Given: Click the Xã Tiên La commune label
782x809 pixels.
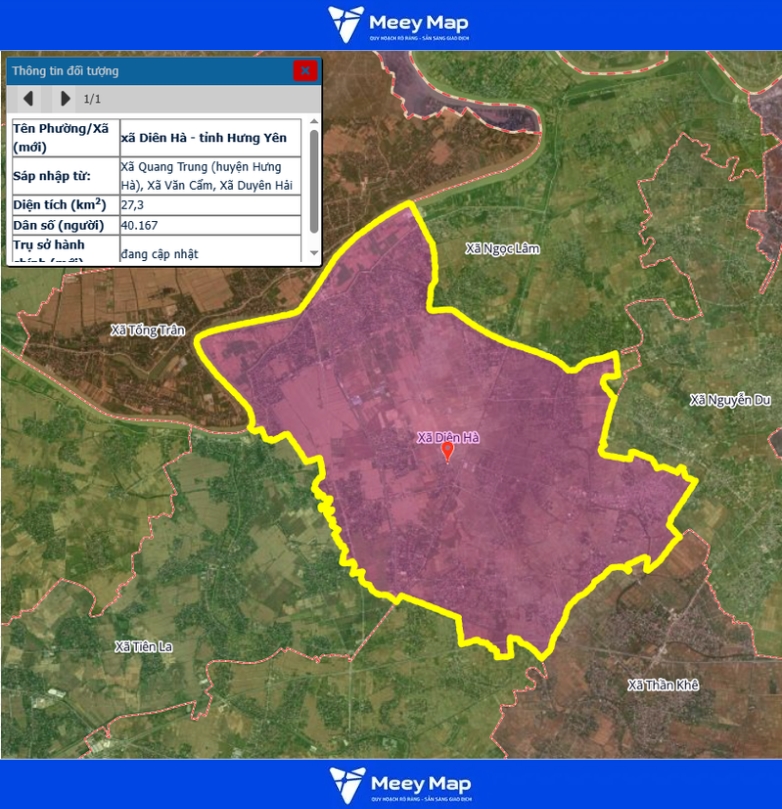Looking at the screenshot, I should (x=144, y=646).
